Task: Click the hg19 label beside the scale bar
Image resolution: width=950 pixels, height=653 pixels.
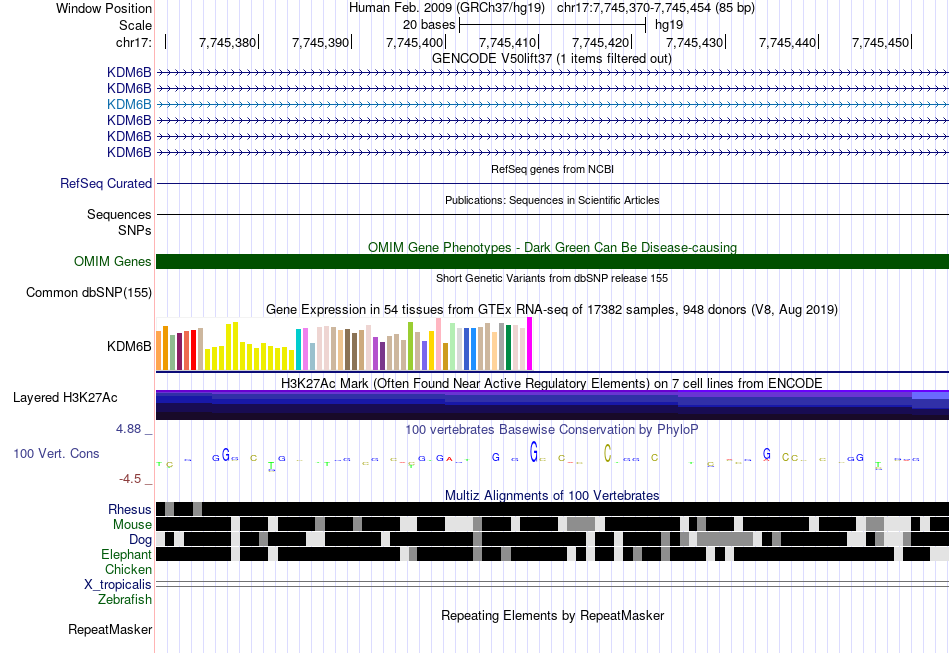Action: coord(668,25)
